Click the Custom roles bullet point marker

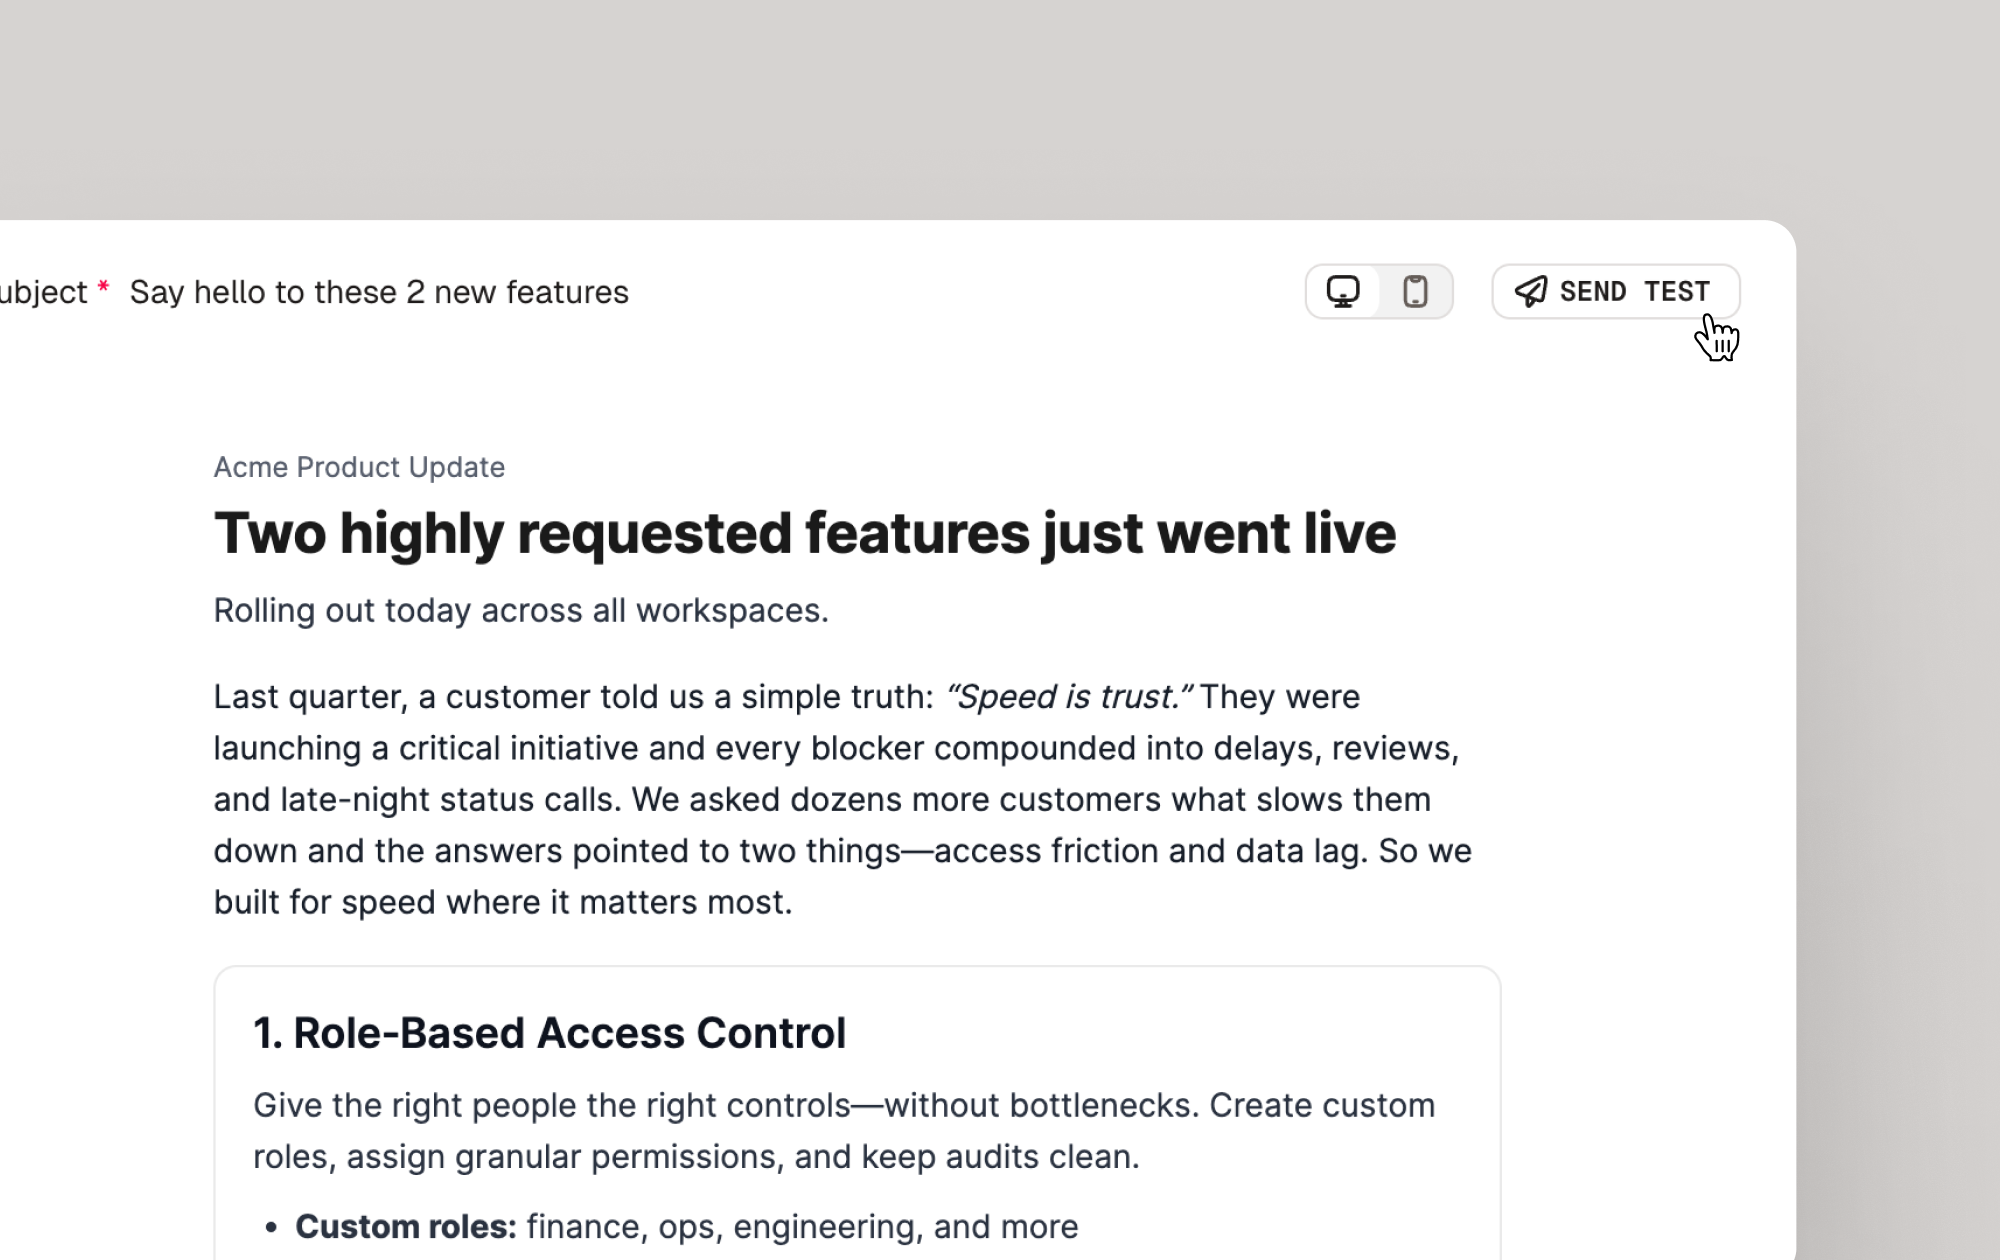point(271,1228)
